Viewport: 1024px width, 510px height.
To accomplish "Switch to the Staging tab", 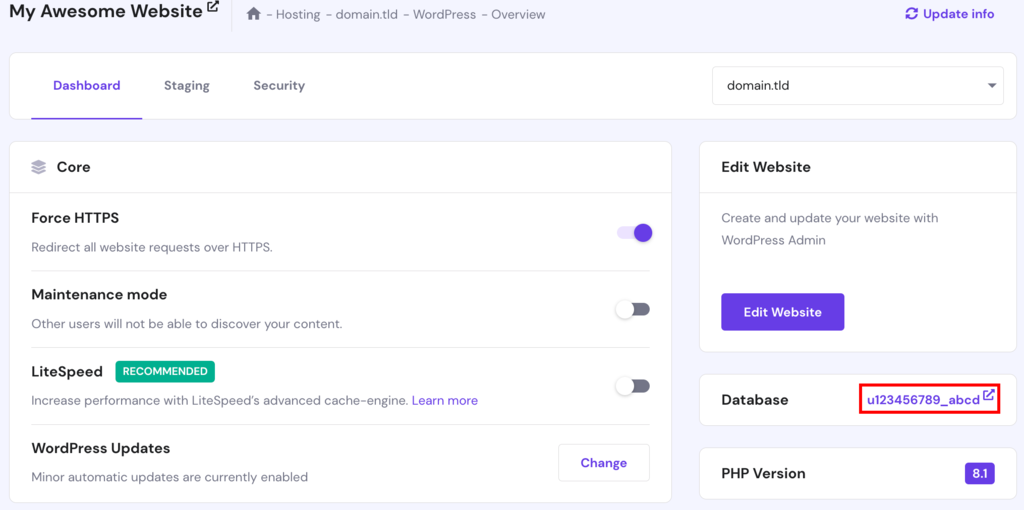I will [x=187, y=86].
